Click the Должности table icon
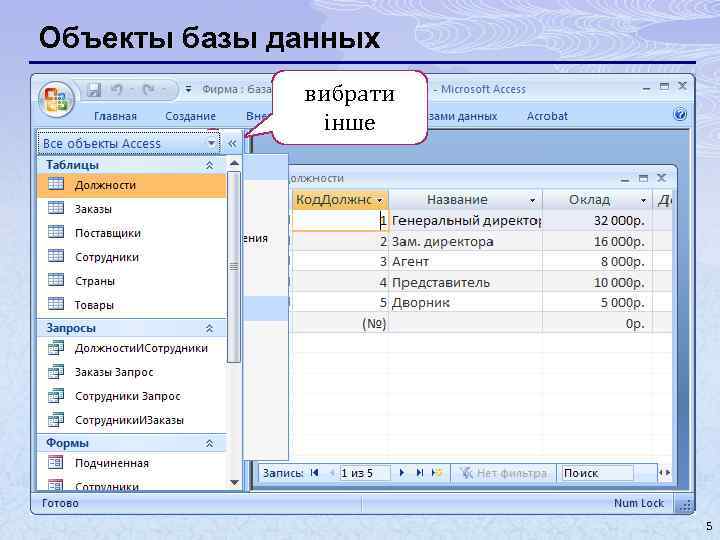 click(56, 184)
